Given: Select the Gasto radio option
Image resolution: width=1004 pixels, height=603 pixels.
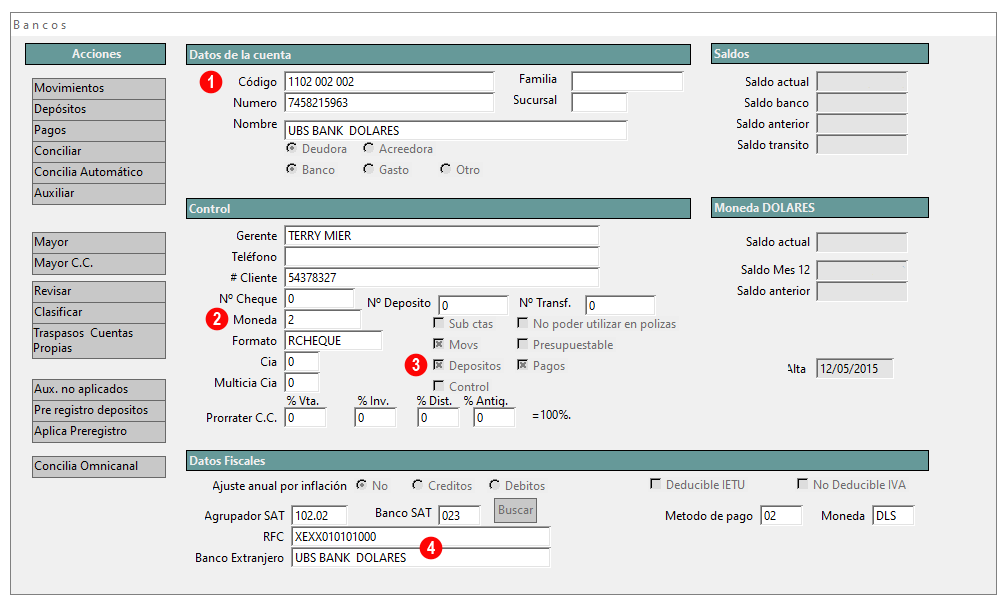Looking at the screenshot, I should pyautogui.click(x=368, y=170).
